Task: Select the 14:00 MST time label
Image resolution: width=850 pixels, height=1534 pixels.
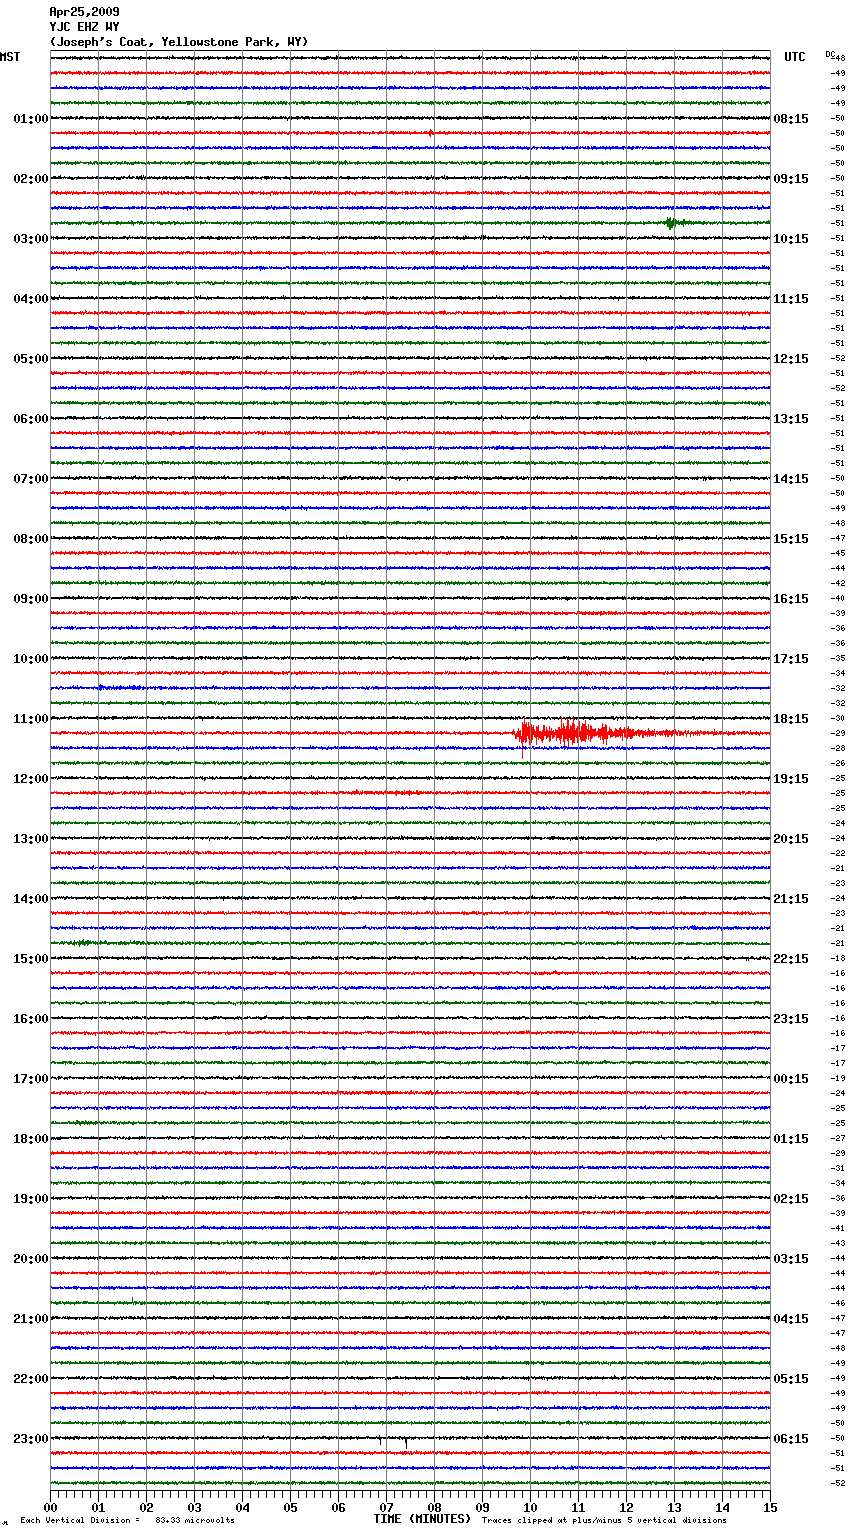Action: 31,899
